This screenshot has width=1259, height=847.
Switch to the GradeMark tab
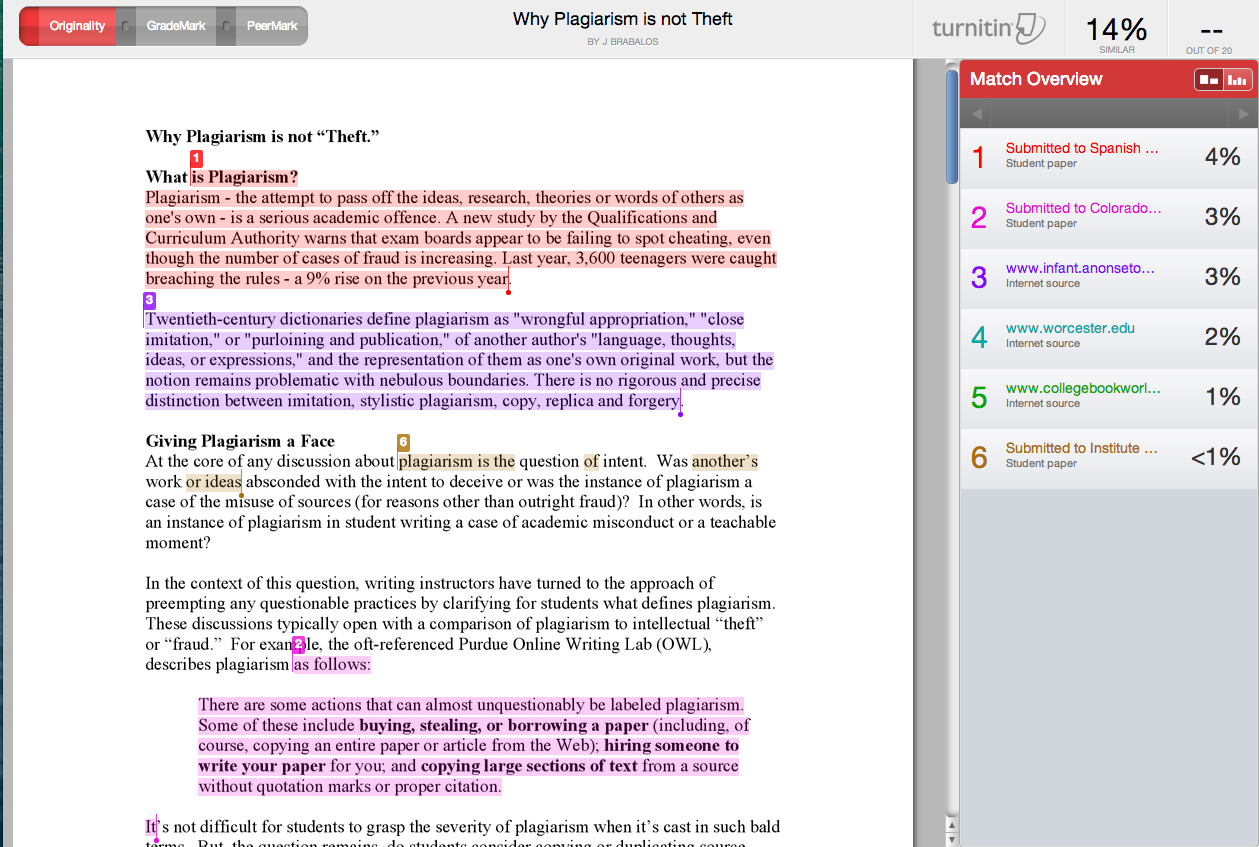176,26
